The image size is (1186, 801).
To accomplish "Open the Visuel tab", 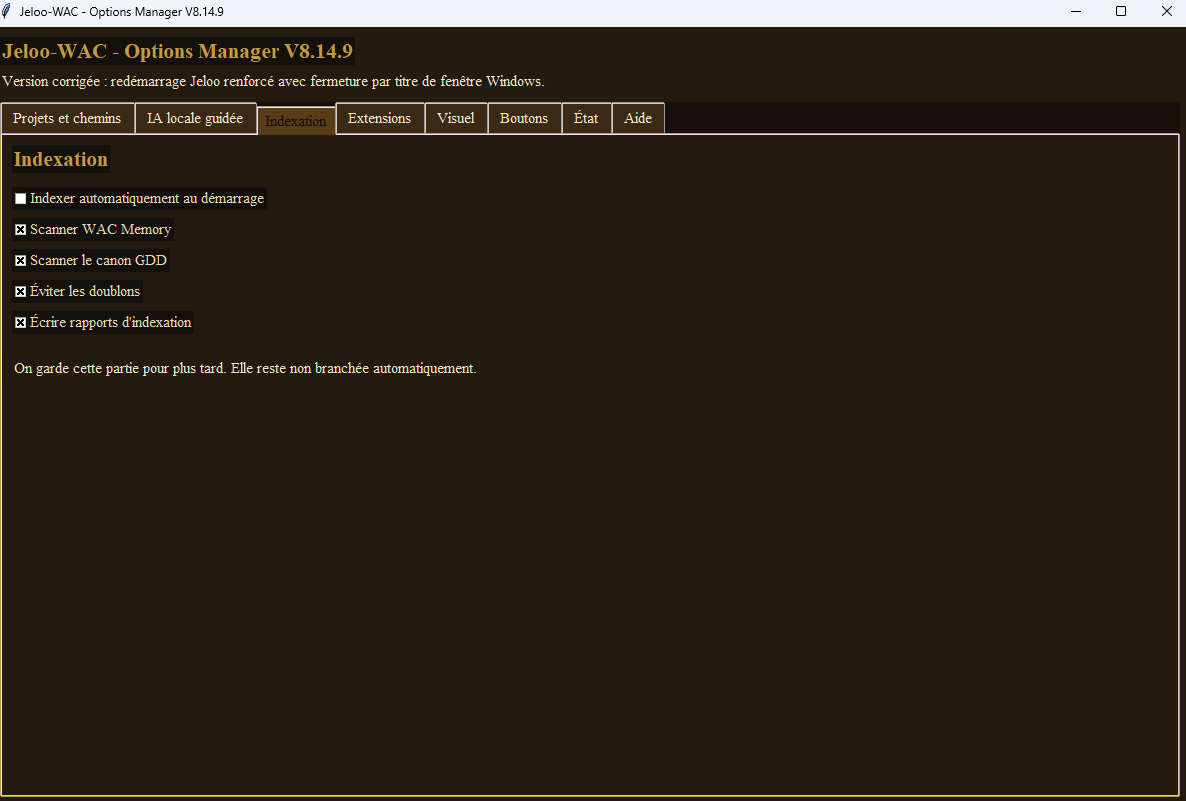I will (x=456, y=119).
